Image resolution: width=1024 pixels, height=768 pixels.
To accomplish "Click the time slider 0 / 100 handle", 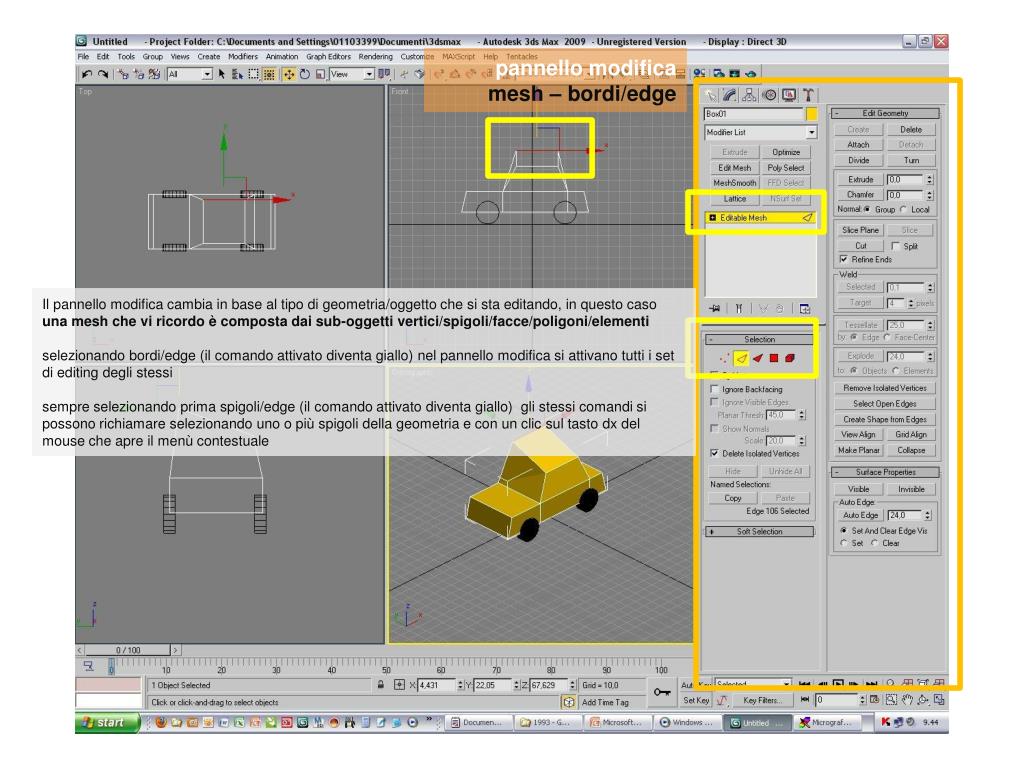I will point(128,650).
